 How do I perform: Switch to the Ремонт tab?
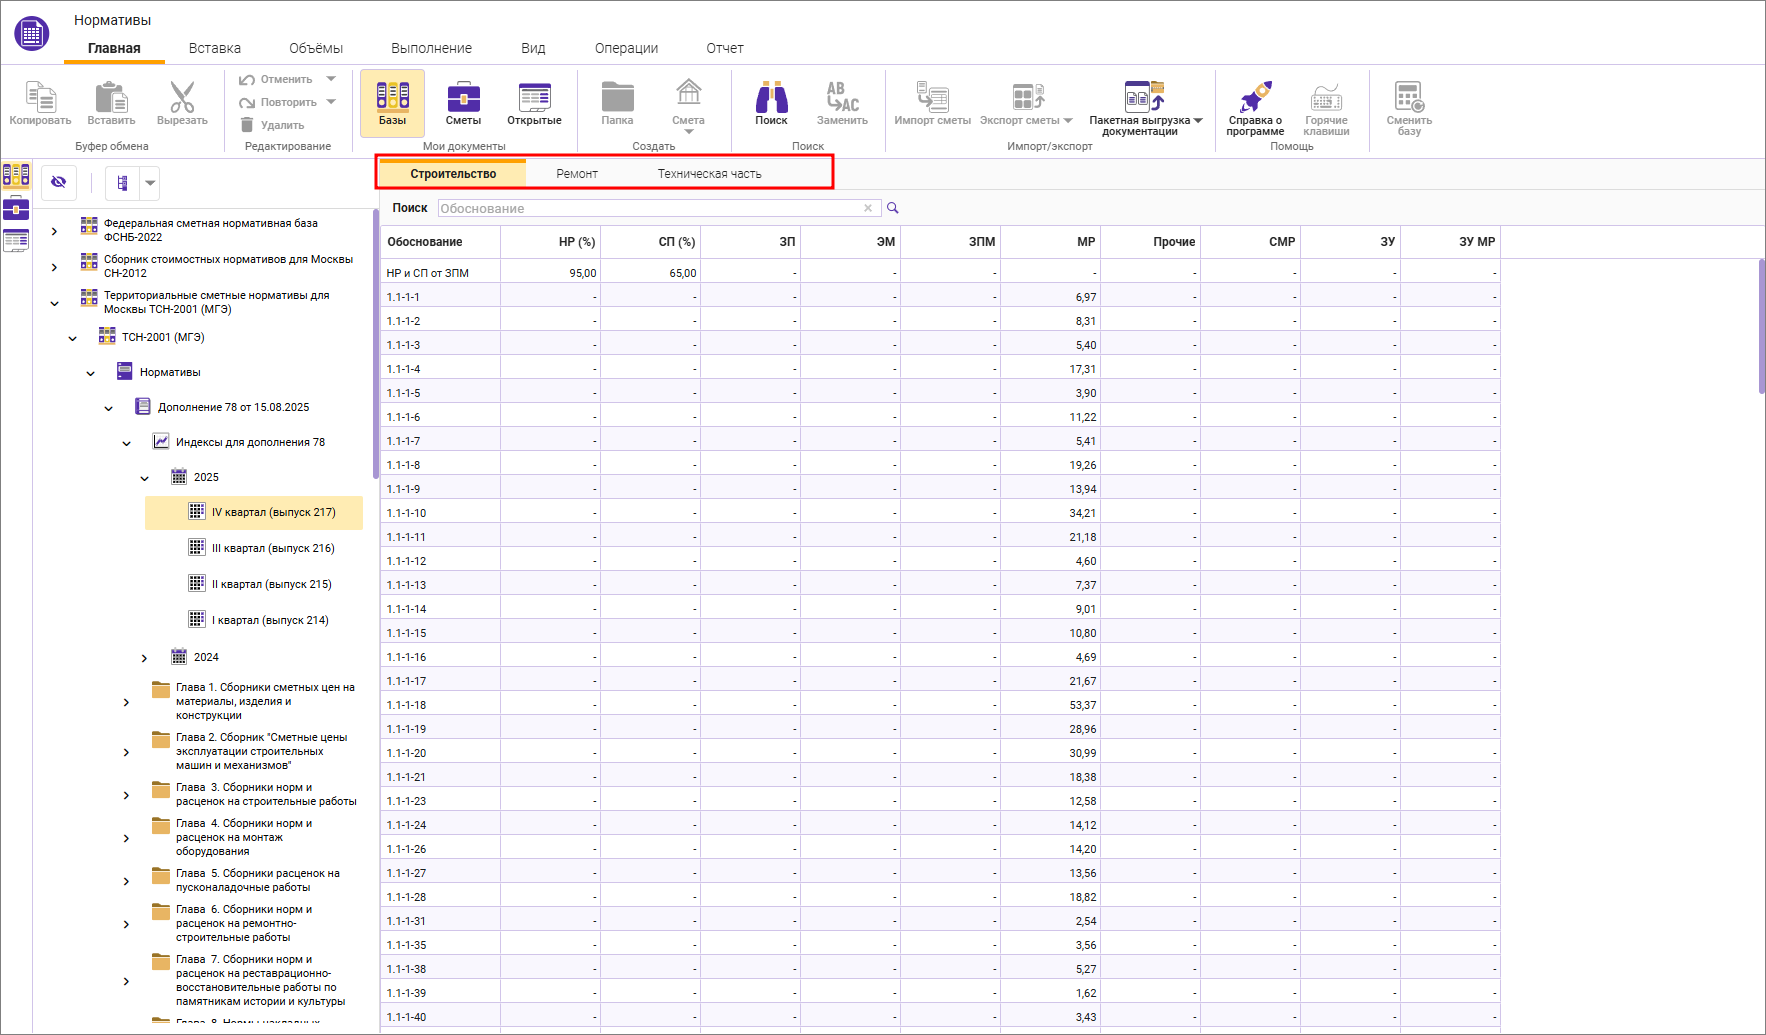[577, 174]
